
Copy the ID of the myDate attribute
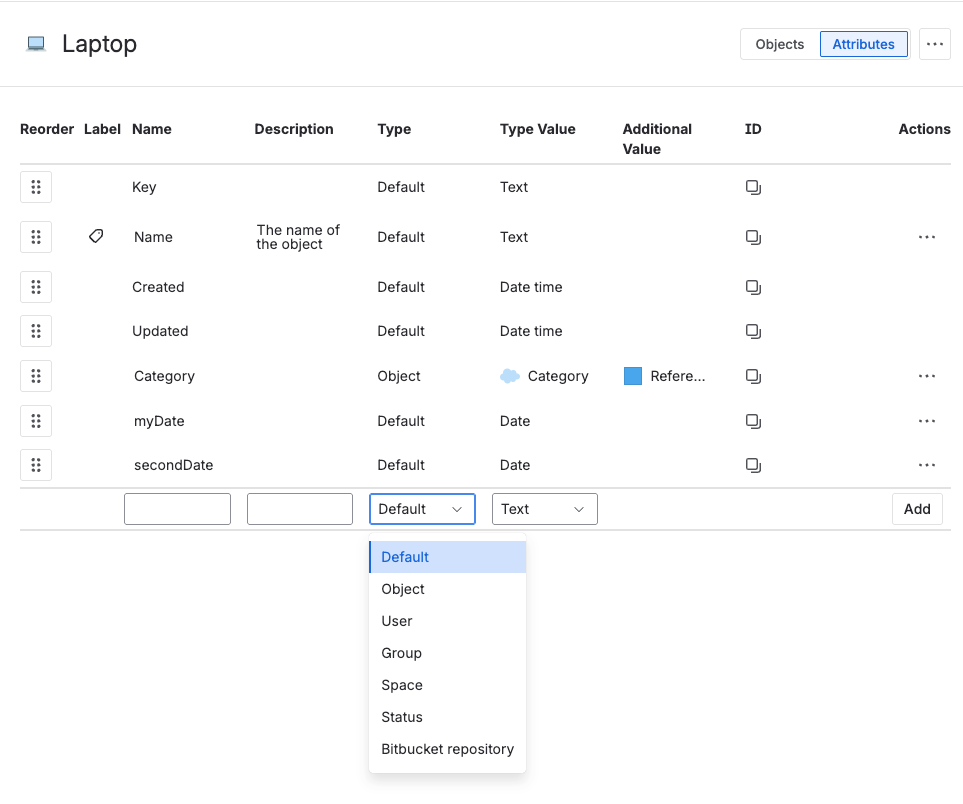tap(753, 421)
